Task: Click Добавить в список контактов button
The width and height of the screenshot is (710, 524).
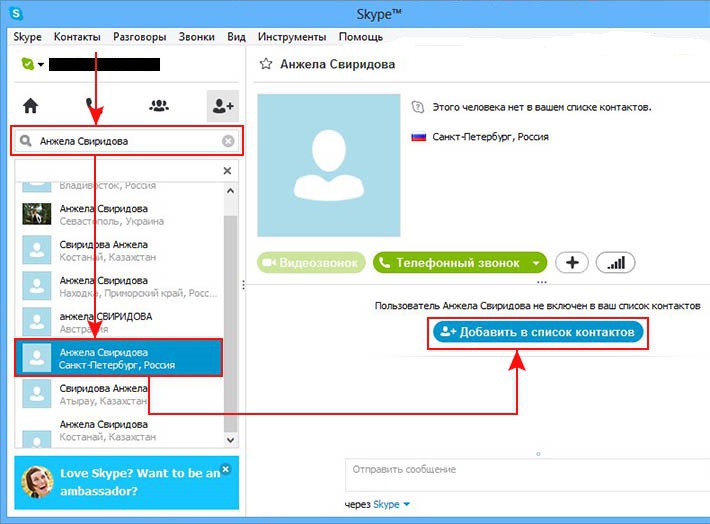Action: pos(538,332)
